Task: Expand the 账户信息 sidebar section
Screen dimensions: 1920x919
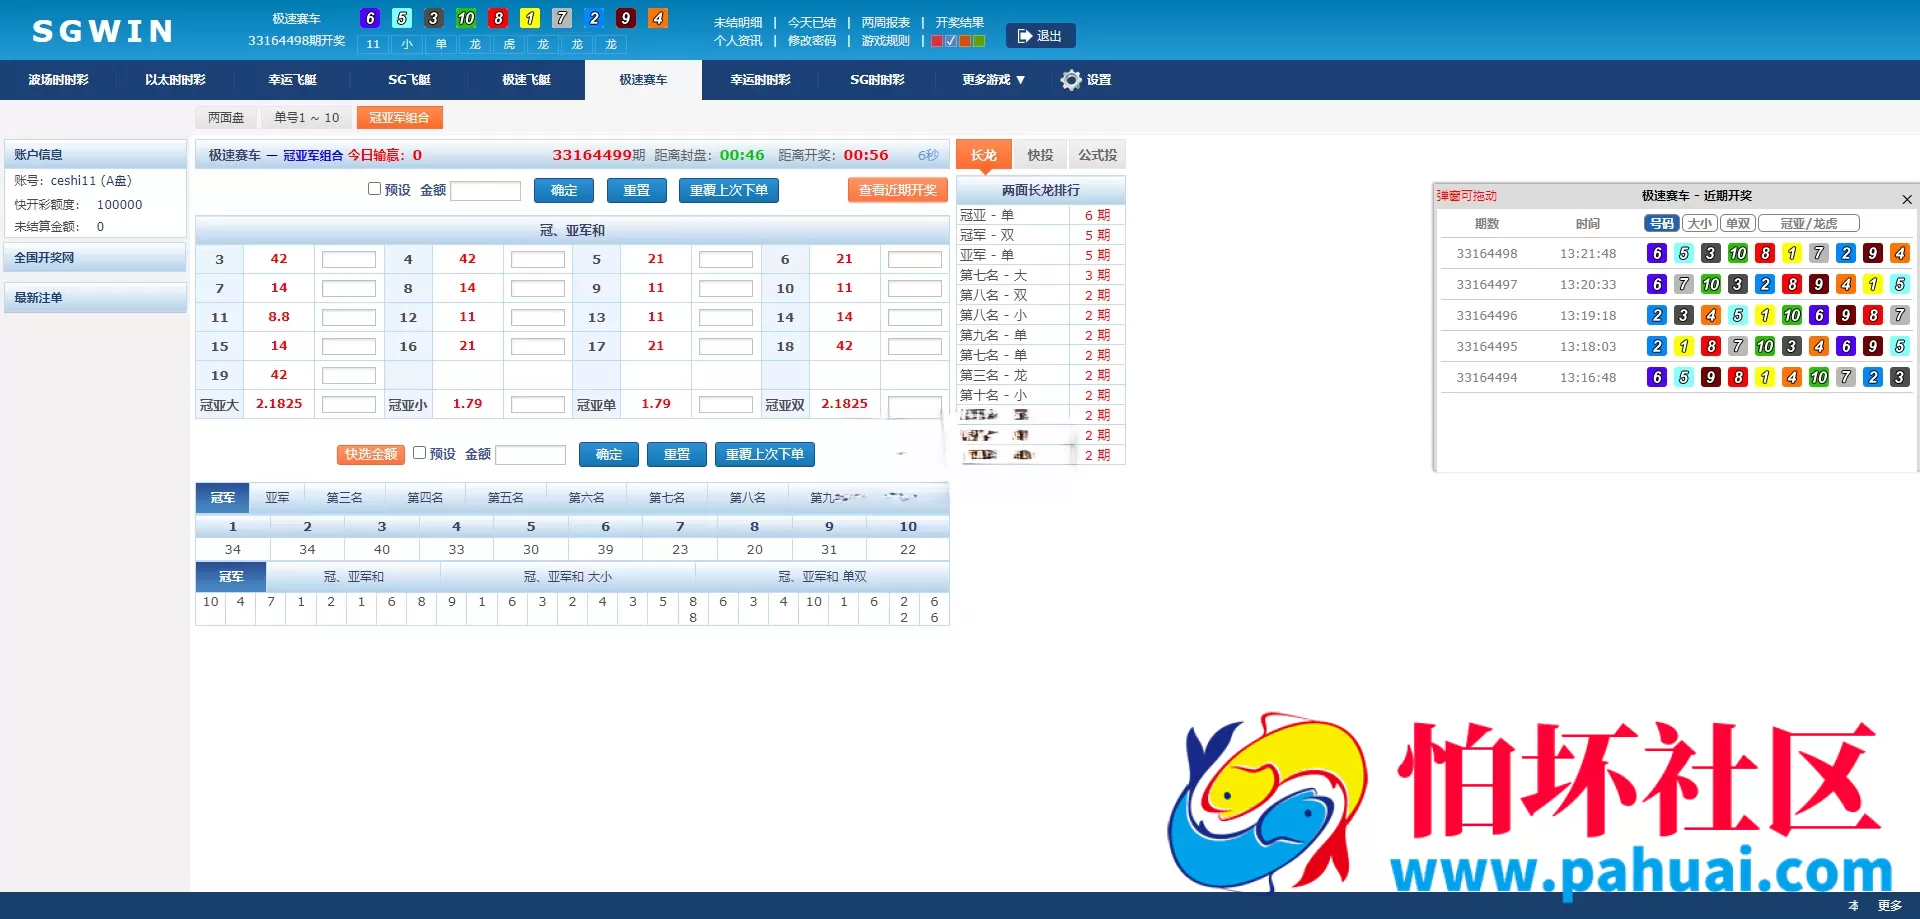Action: point(95,155)
